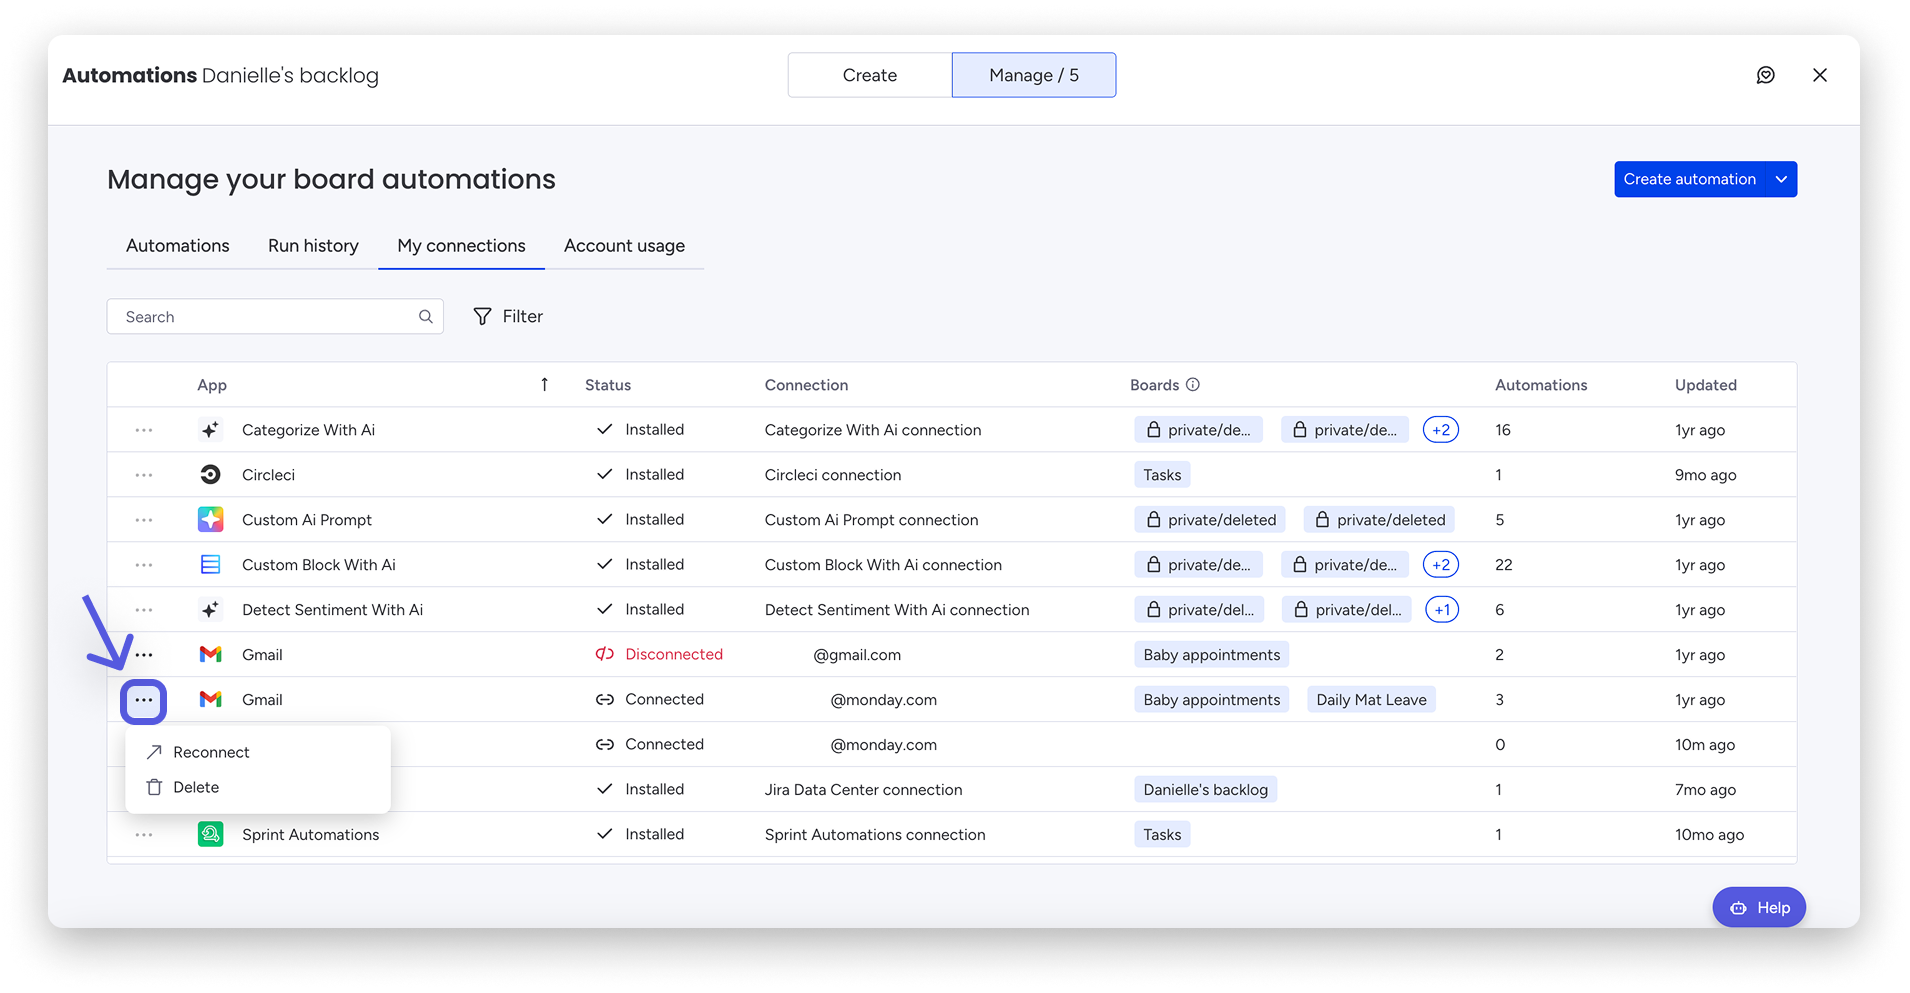The width and height of the screenshot is (1910, 993).
Task: Click the Create automation button
Action: [x=1690, y=179]
